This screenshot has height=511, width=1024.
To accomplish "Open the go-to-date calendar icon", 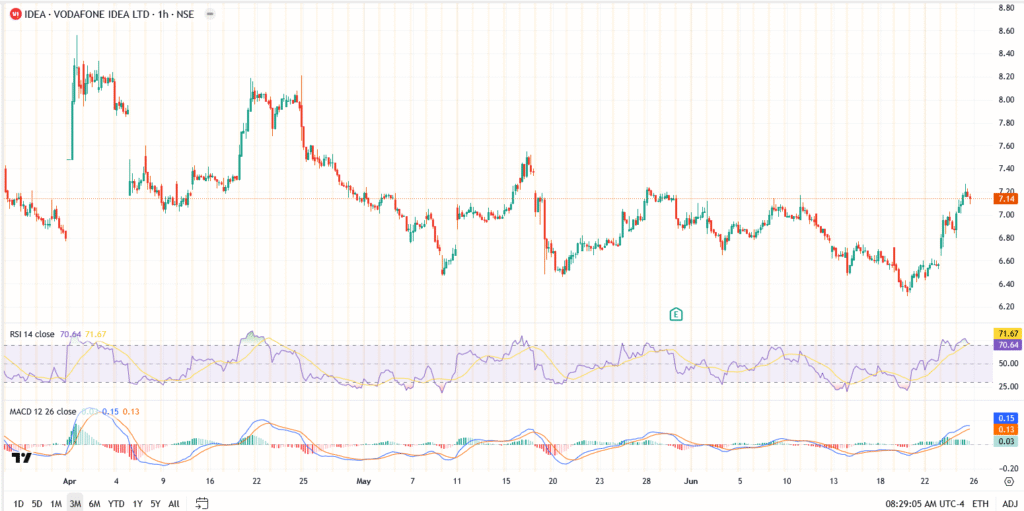I will tap(202, 503).
